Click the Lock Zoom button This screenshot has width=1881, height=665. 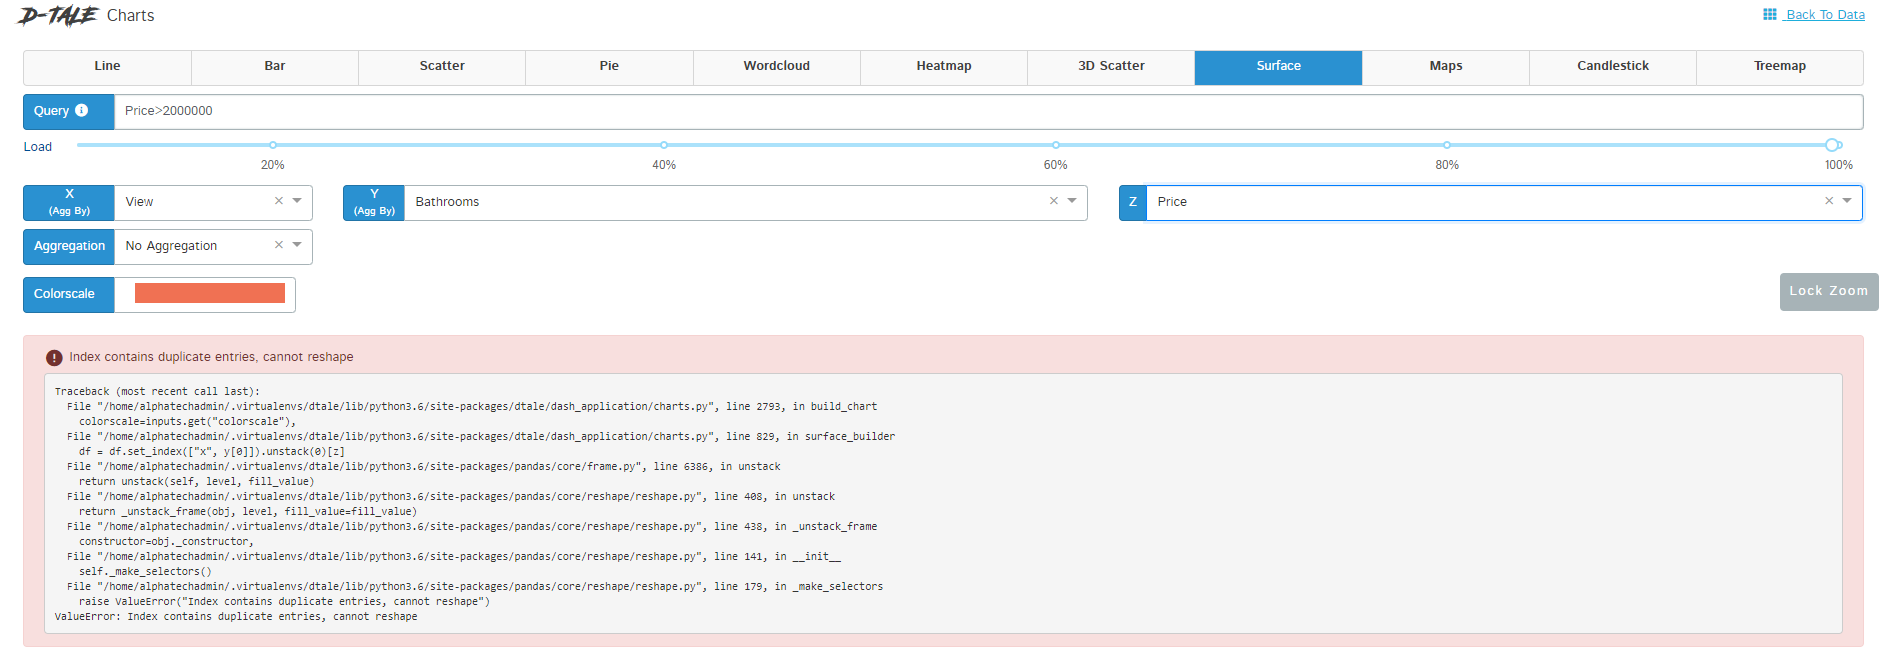pos(1829,291)
